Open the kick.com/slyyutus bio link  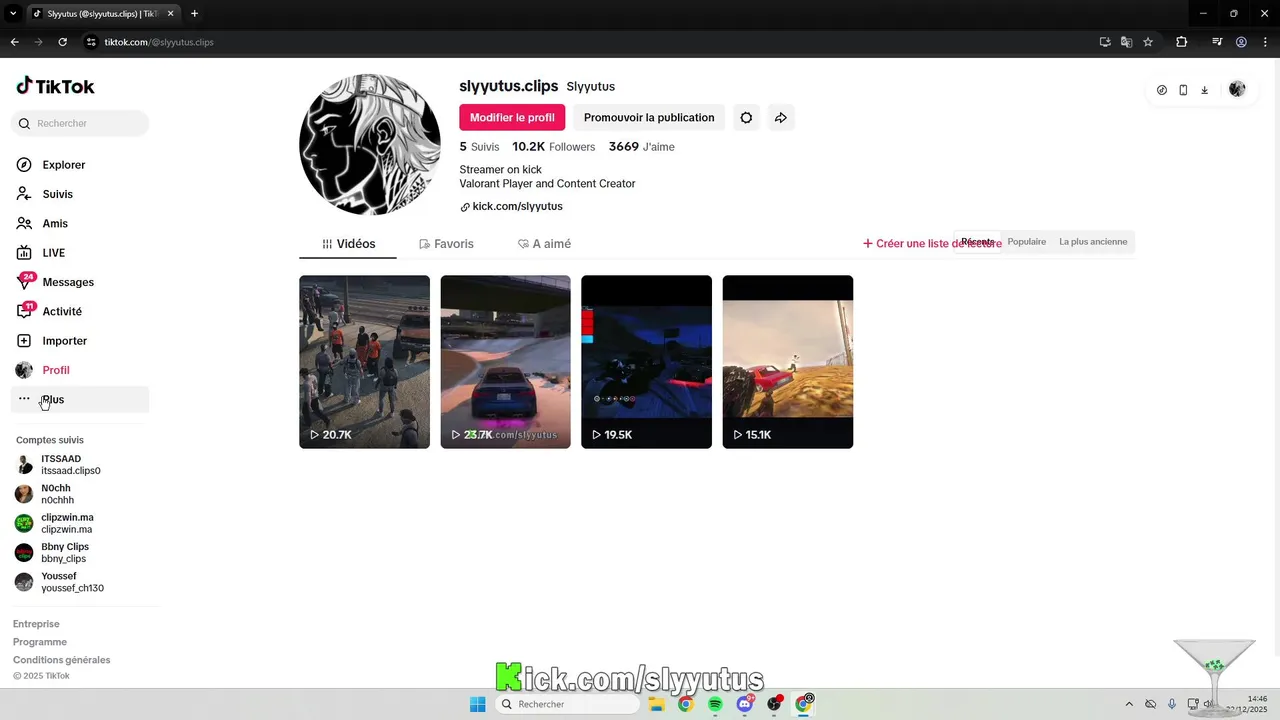[517, 207]
